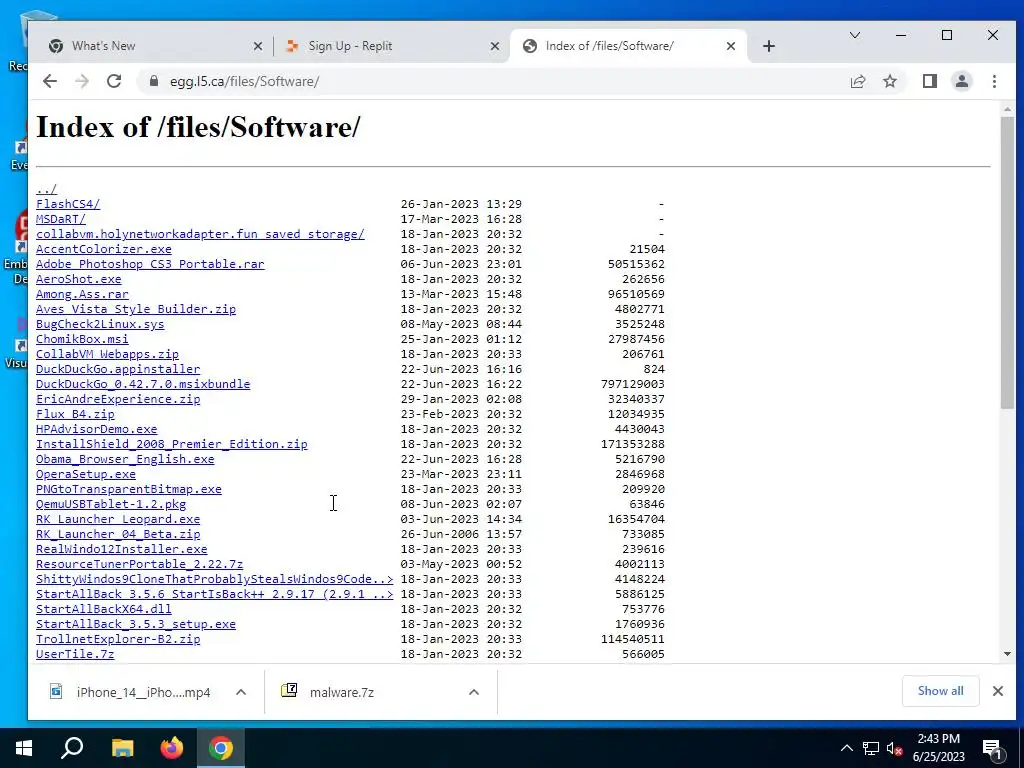Open collabvm.holynetworkadapter.fun saved storage folder

point(200,234)
